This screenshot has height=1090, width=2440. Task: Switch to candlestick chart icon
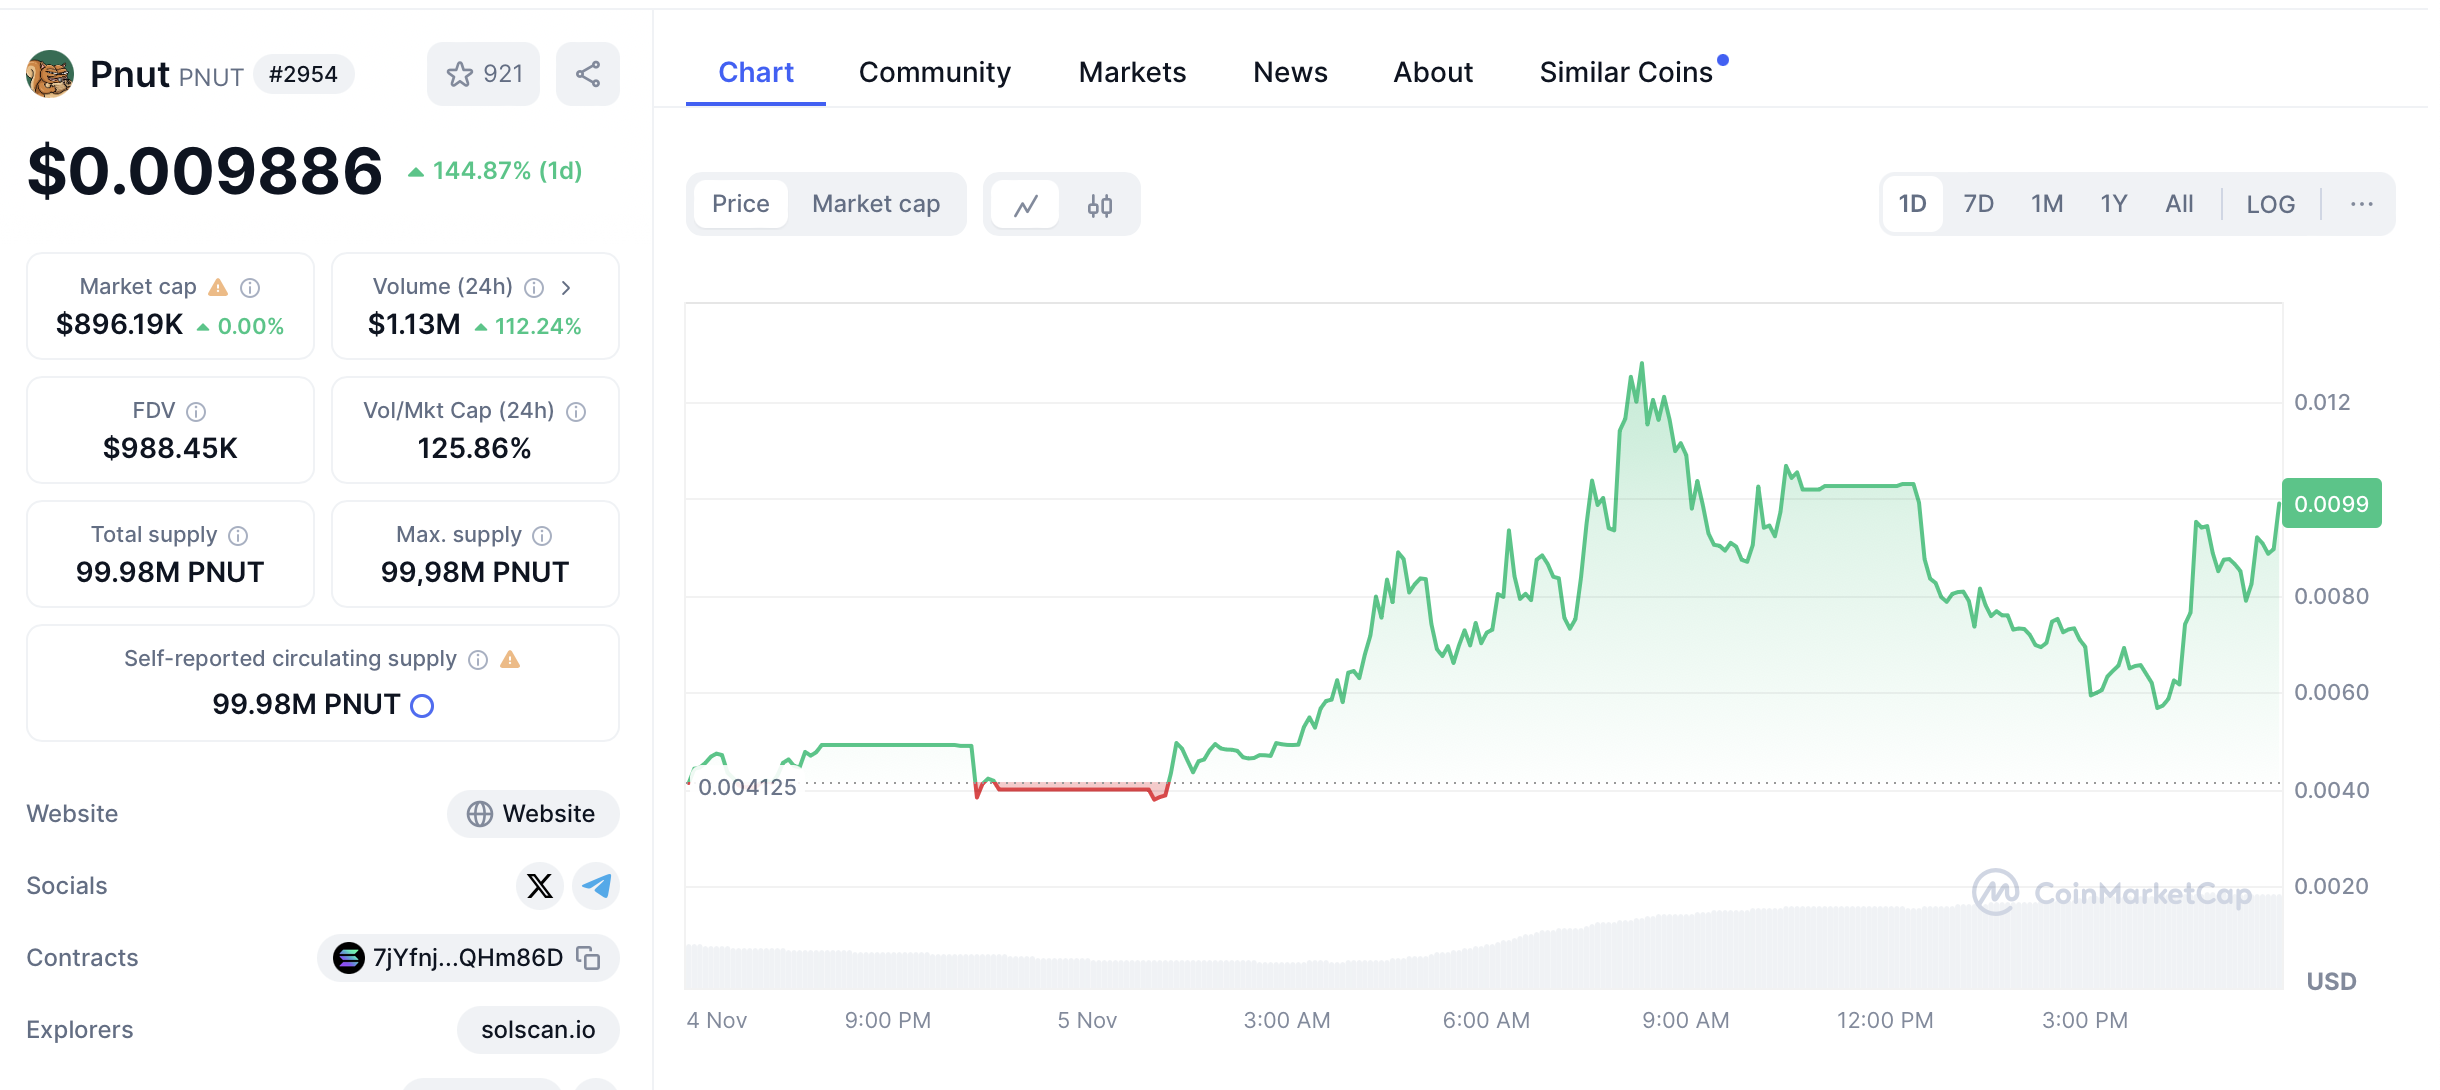click(x=1099, y=205)
